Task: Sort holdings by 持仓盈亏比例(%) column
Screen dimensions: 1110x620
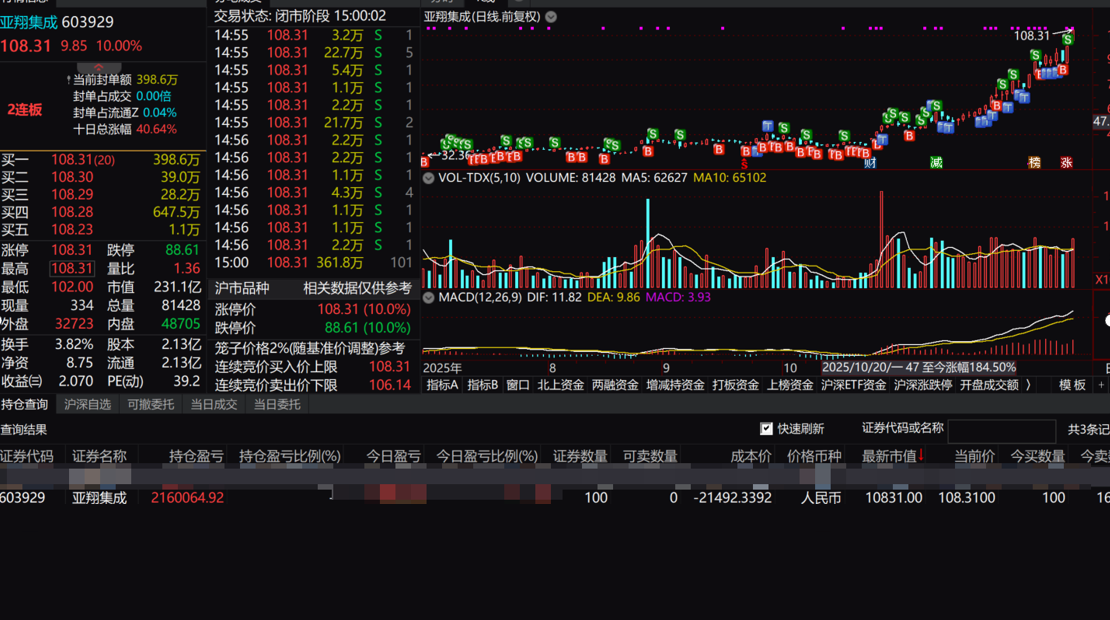Action: click(x=290, y=457)
